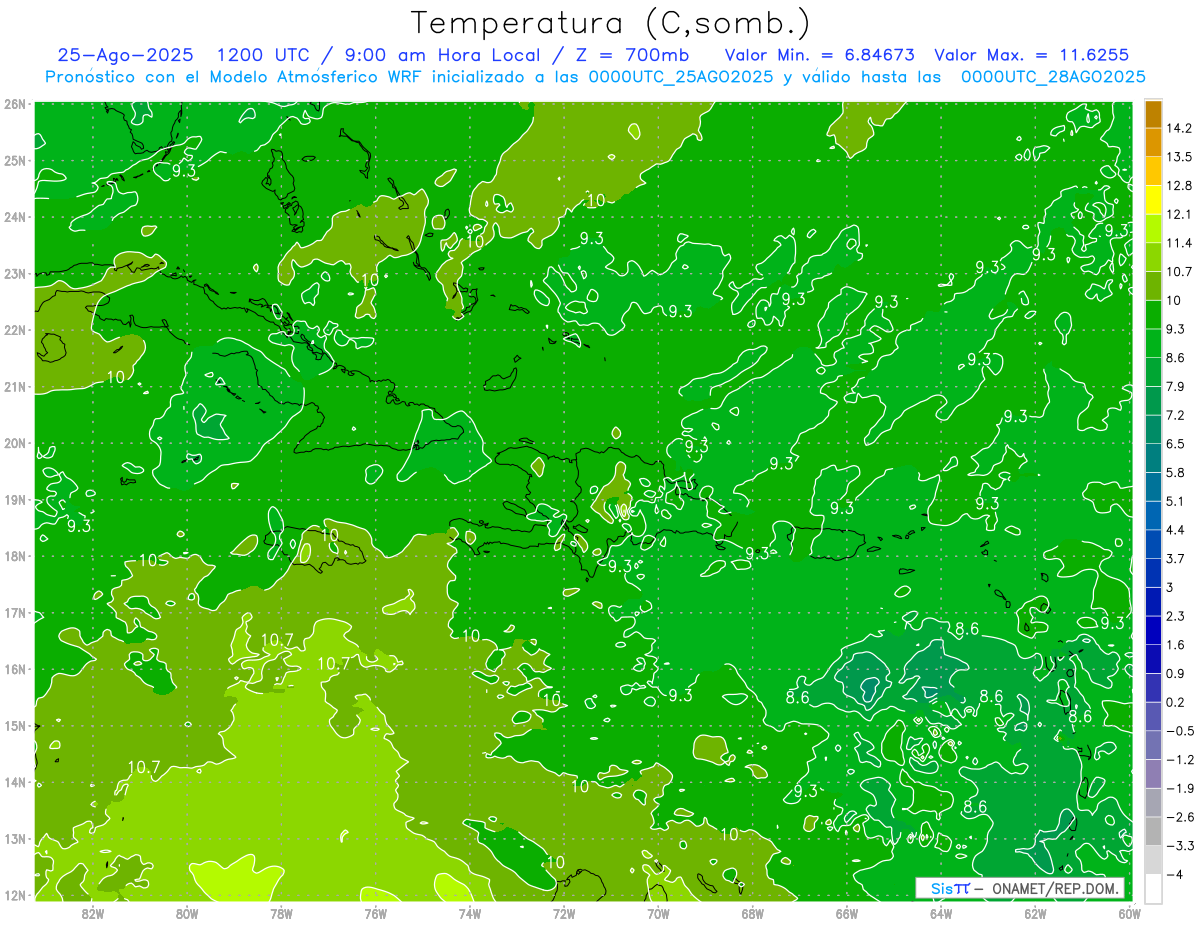Click the '-1.2' color bar label
This screenshot has width=1200, height=927.
[x=1178, y=759]
